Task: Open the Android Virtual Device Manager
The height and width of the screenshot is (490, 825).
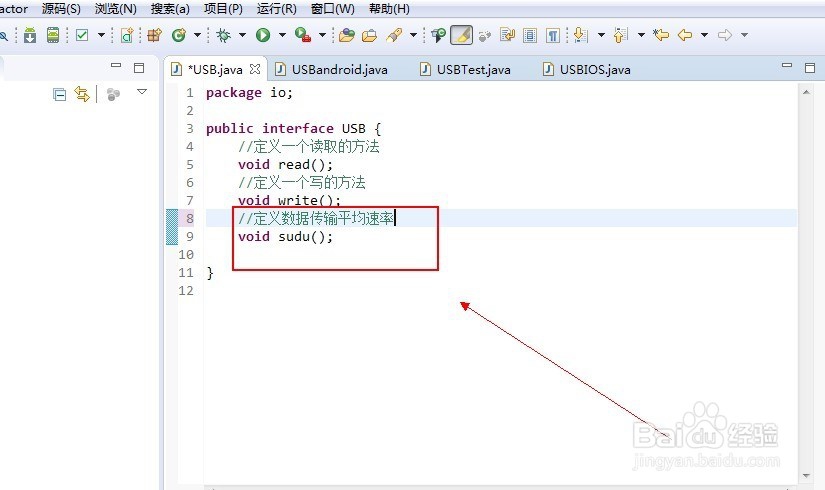Action: click(53, 35)
